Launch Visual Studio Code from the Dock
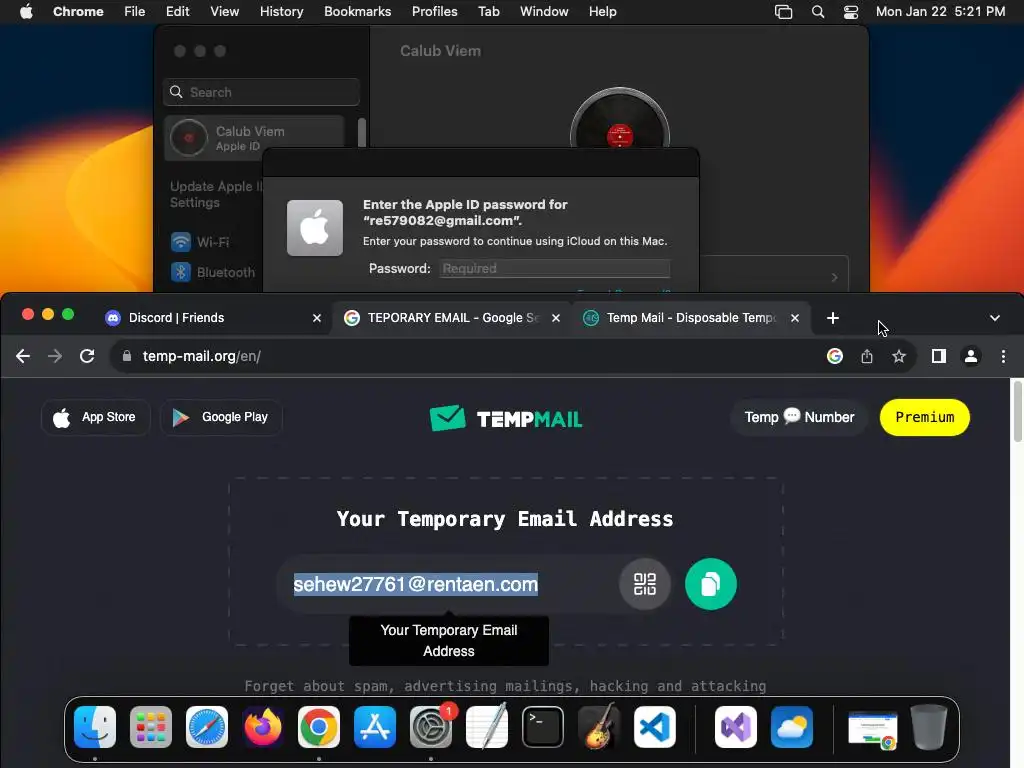 [655, 727]
